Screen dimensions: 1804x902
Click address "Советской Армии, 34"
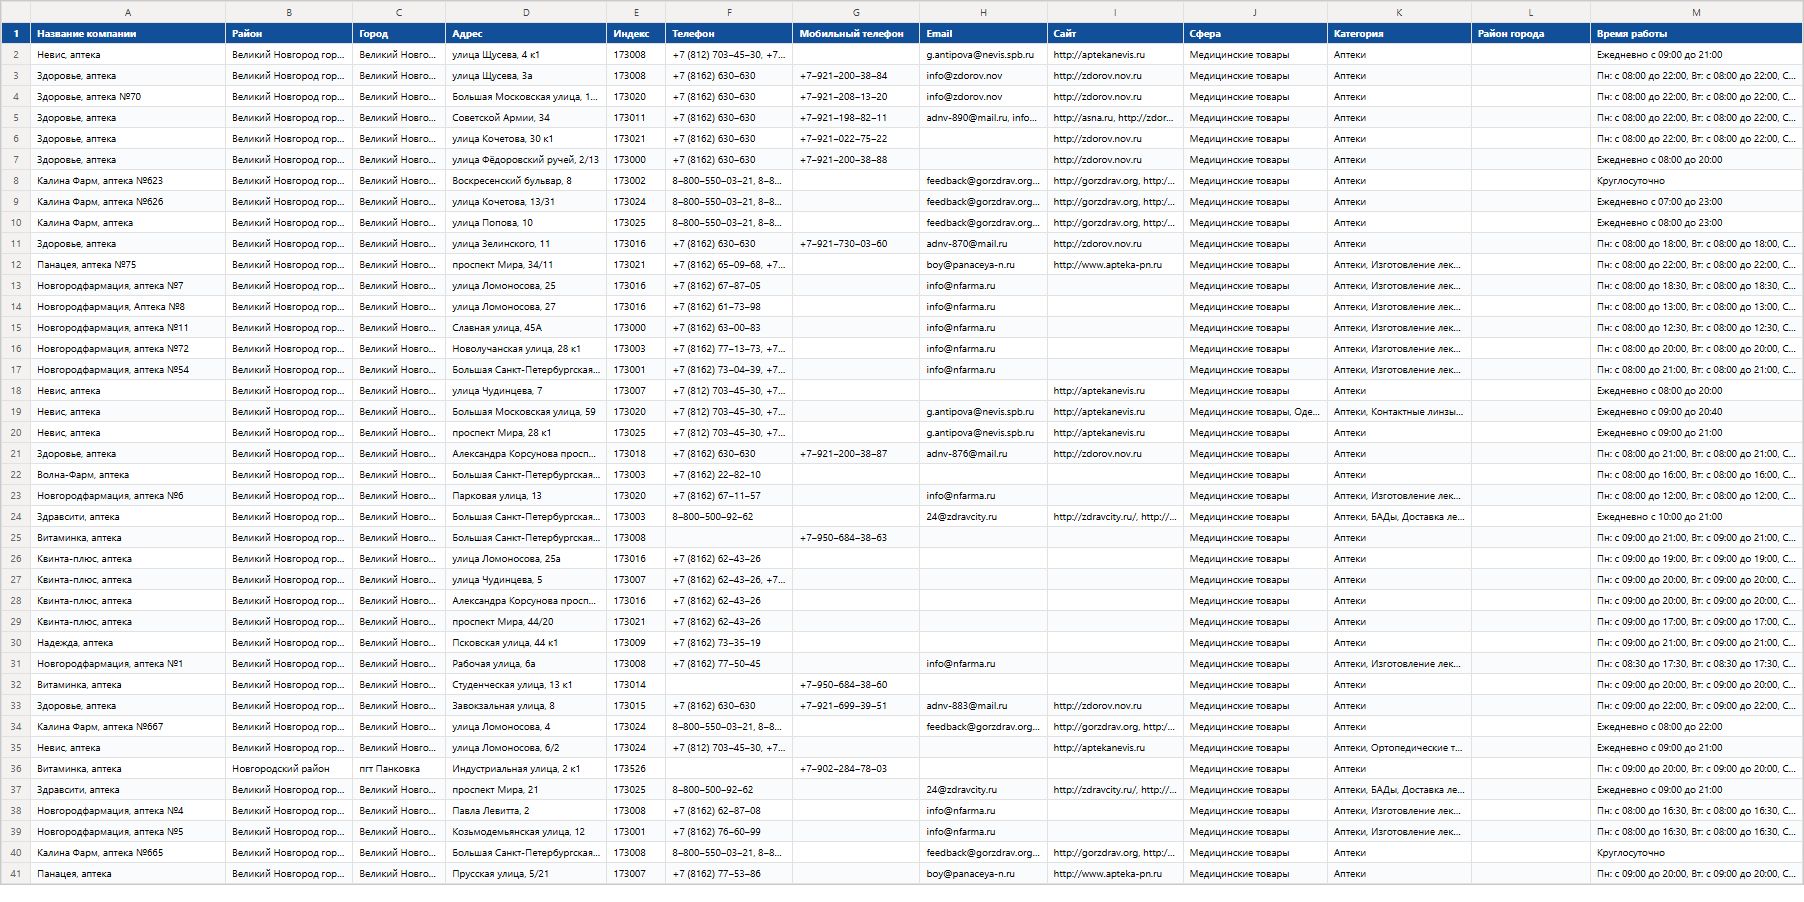[526, 118]
